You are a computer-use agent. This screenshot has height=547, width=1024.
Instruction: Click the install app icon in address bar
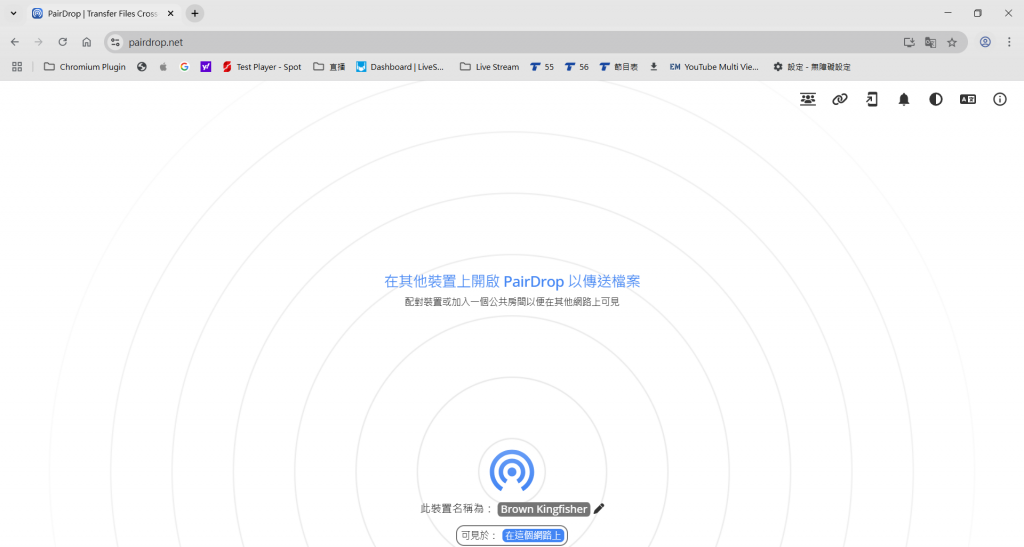[x=909, y=42]
